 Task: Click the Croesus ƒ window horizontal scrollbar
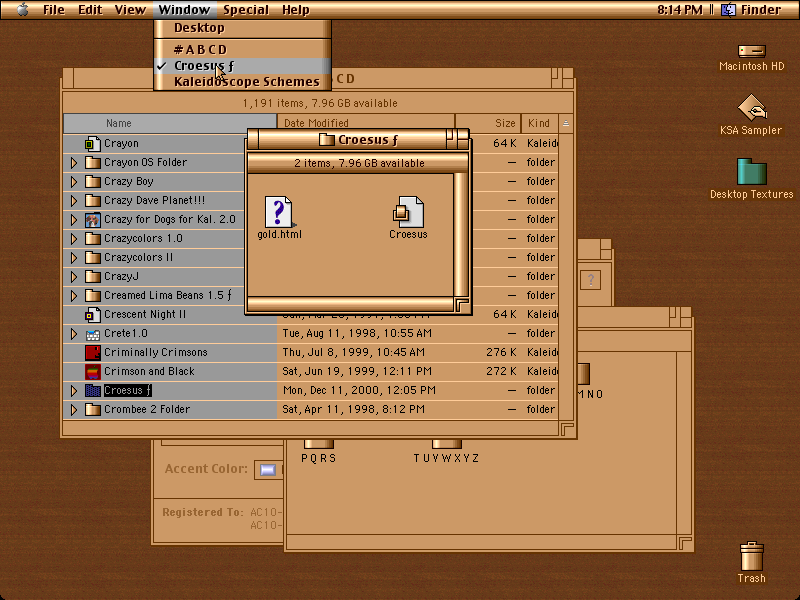(351, 305)
